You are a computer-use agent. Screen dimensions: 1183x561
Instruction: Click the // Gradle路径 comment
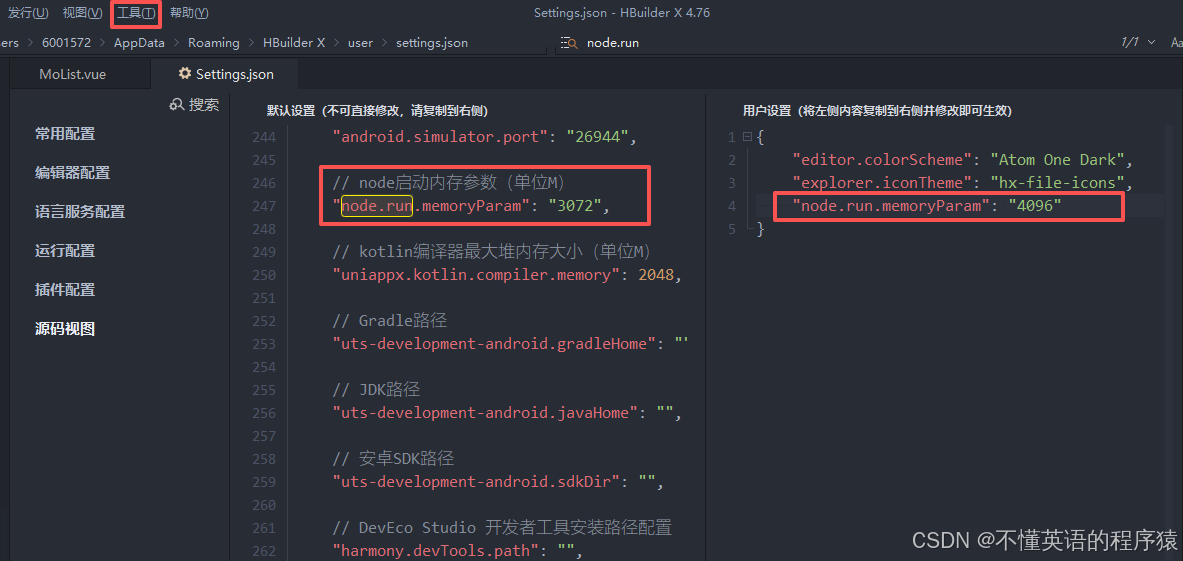pyautogui.click(x=390, y=320)
